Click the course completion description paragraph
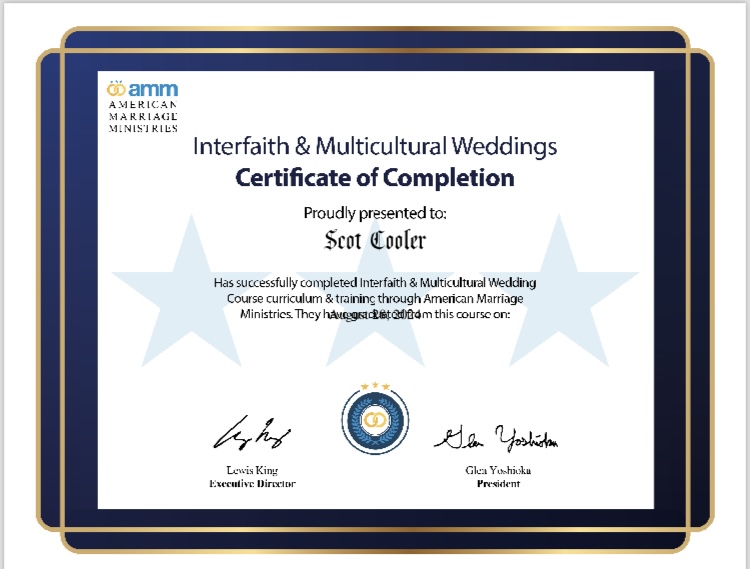This screenshot has width=750, height=569. click(374, 298)
